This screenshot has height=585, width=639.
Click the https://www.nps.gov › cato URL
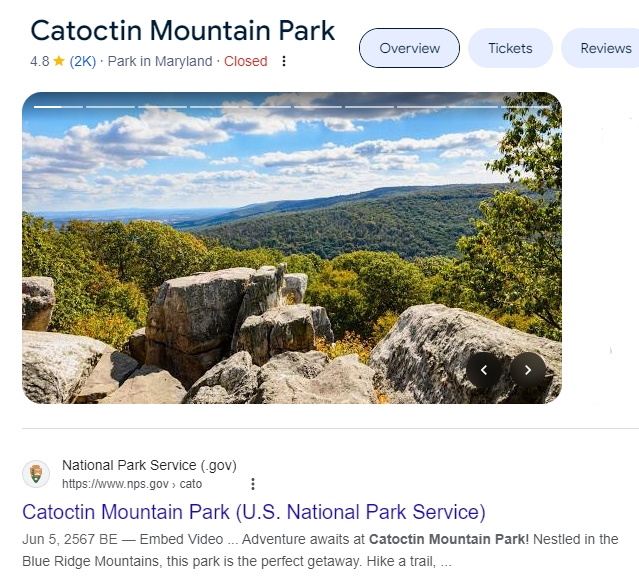132,484
